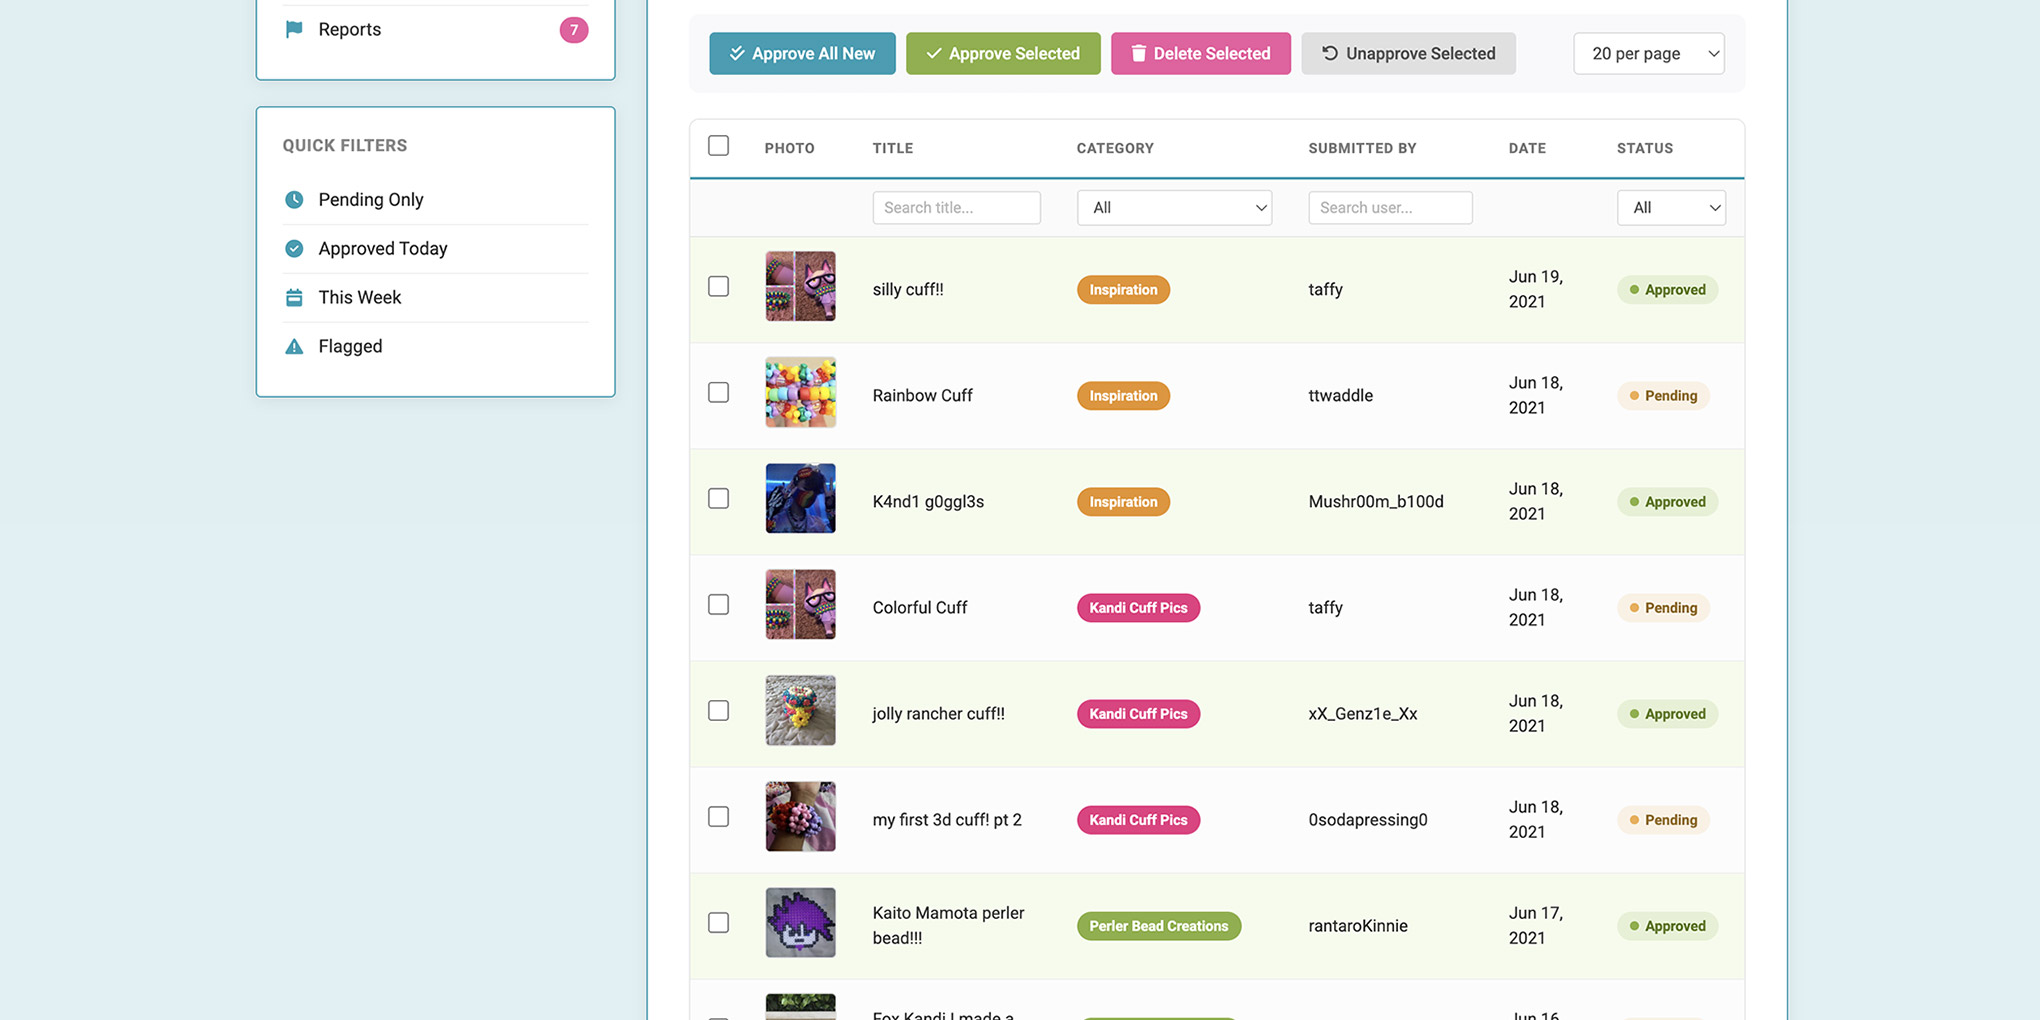This screenshot has width=2040, height=1020.
Task: Open the Colorful Cuff photo thumbnail
Action: 800,604
